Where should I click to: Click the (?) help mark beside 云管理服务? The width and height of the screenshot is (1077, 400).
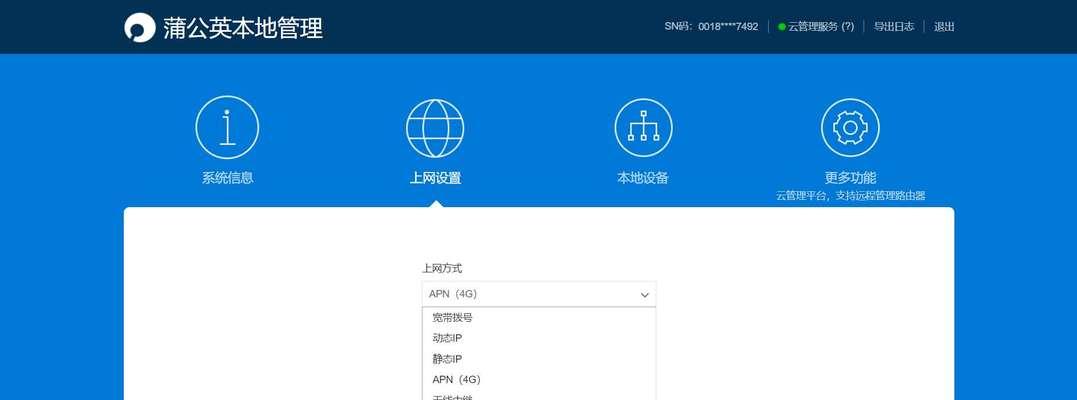pos(848,27)
